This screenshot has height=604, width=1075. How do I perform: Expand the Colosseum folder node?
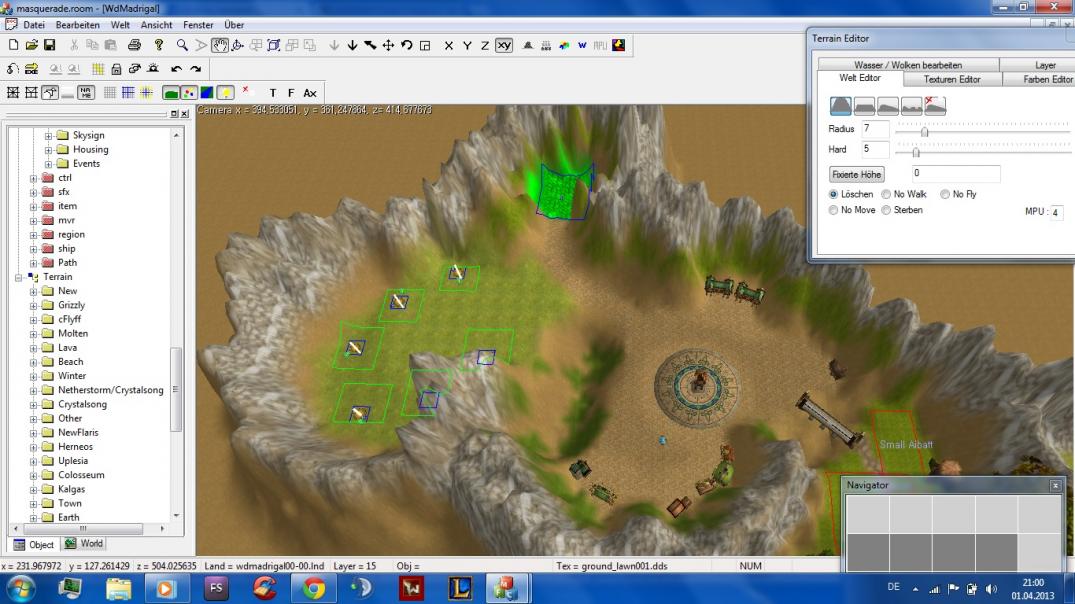click(33, 475)
